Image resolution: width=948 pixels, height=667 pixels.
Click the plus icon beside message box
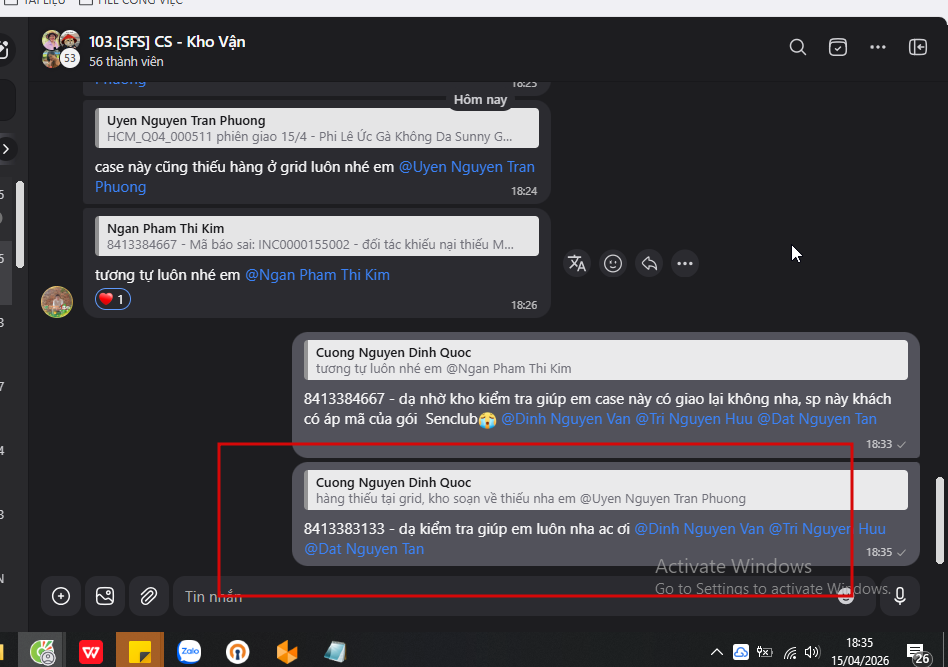click(60, 596)
